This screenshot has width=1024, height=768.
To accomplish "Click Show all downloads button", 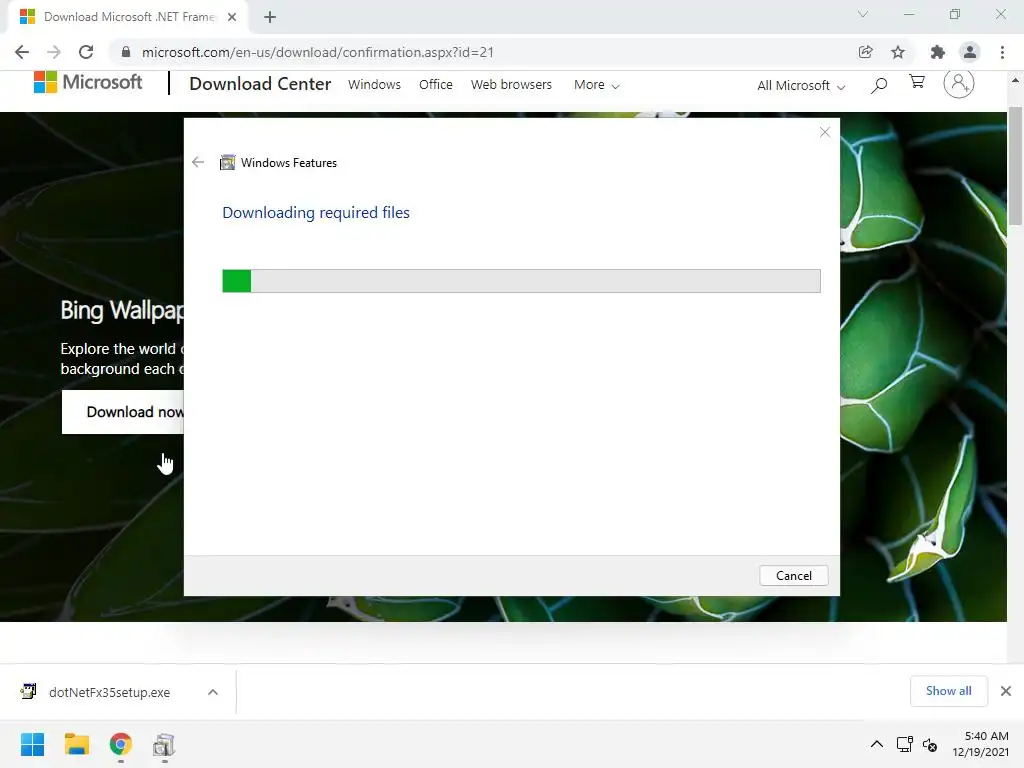I will point(948,691).
